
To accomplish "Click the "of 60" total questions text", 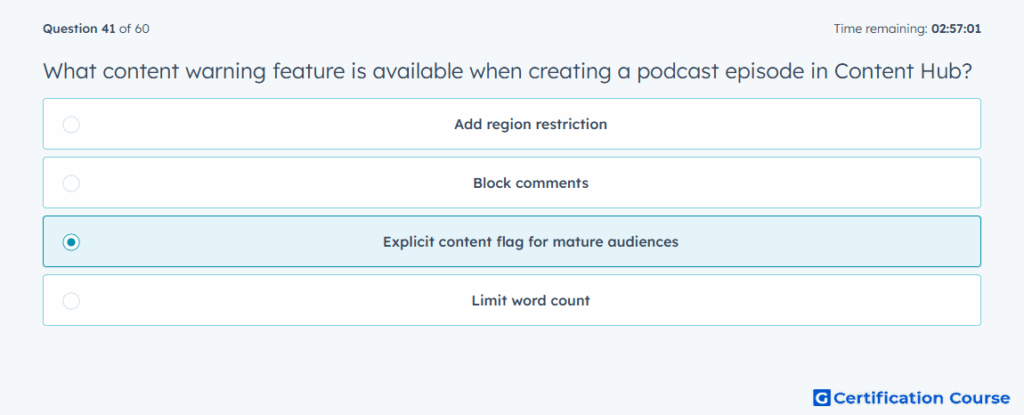I will (135, 29).
